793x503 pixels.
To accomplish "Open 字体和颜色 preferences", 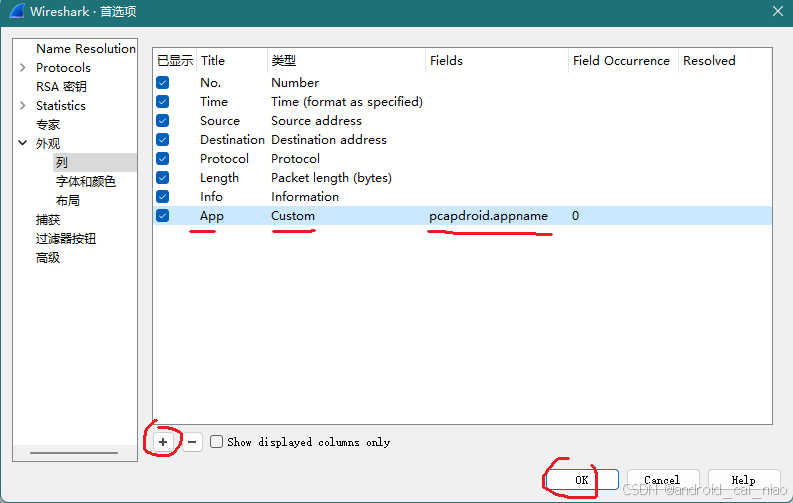I will tap(85, 181).
